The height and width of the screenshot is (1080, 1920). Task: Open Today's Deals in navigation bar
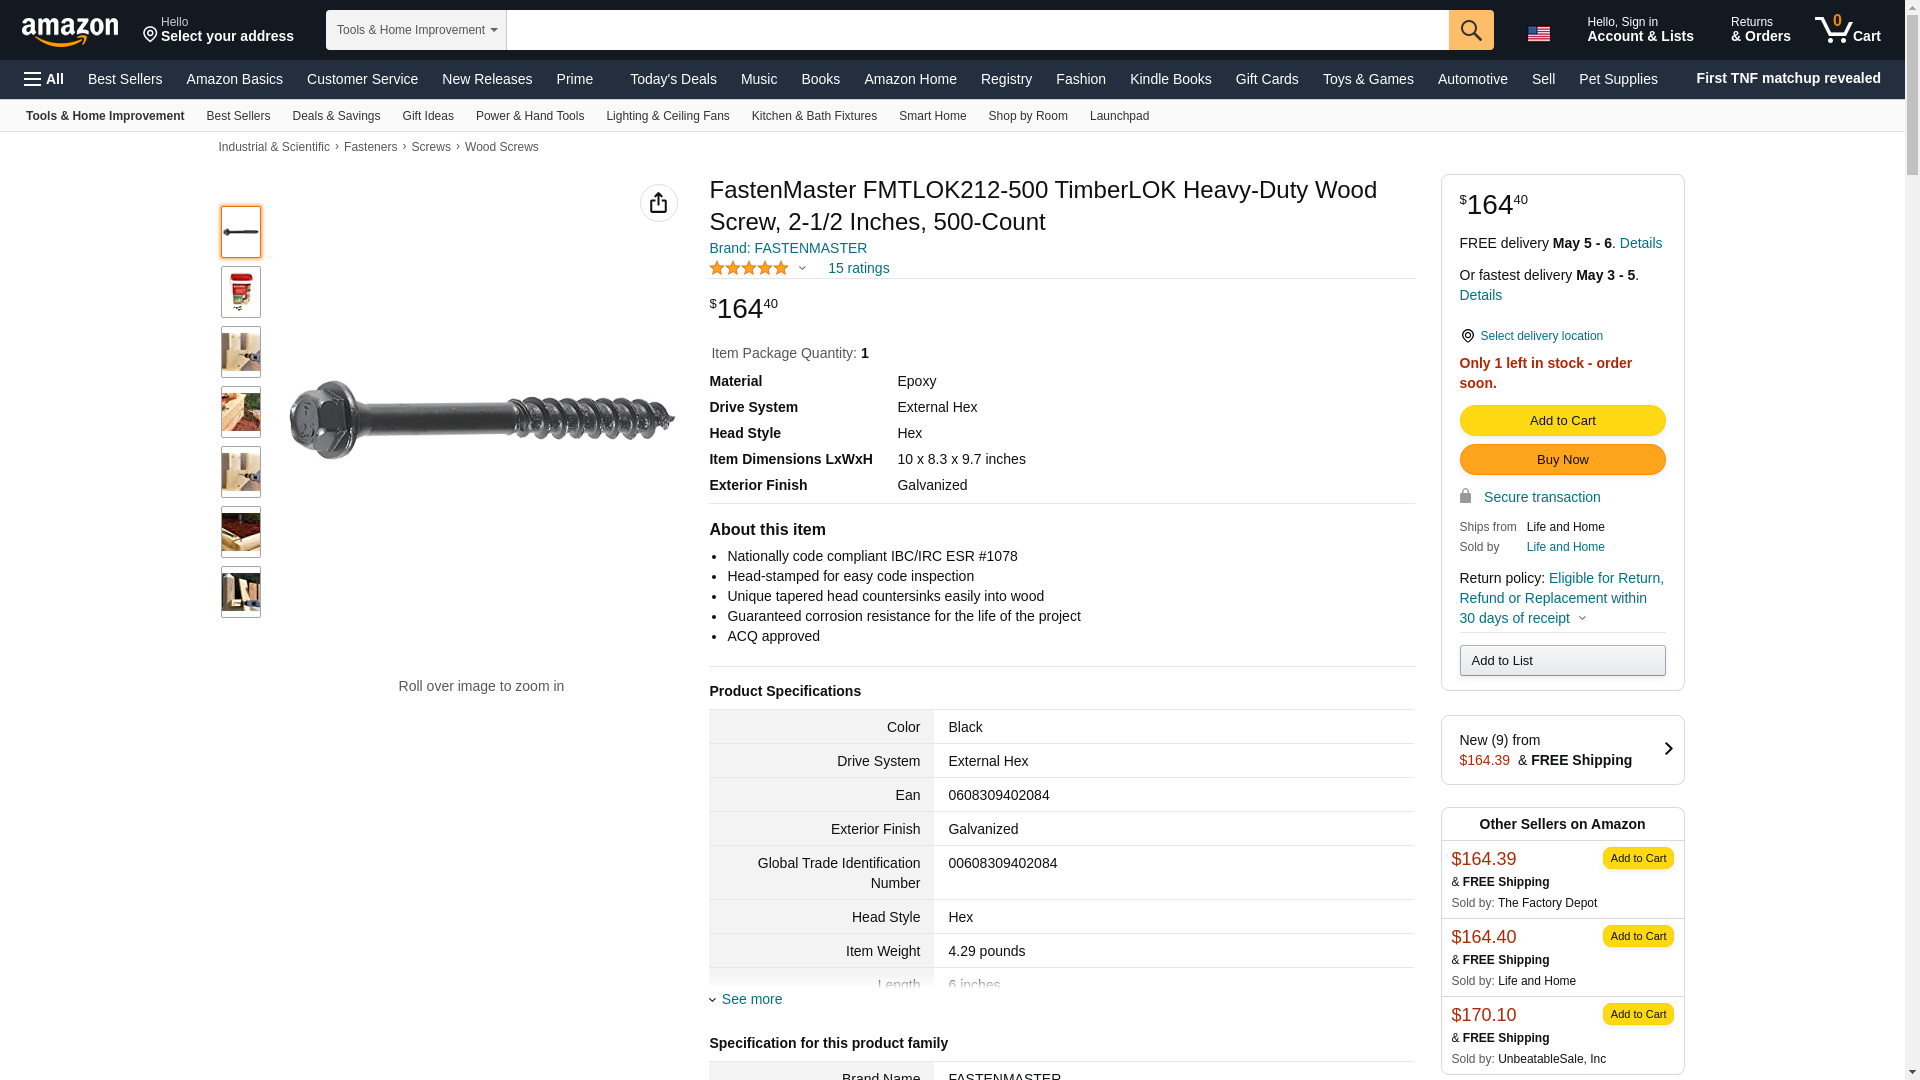tap(673, 79)
